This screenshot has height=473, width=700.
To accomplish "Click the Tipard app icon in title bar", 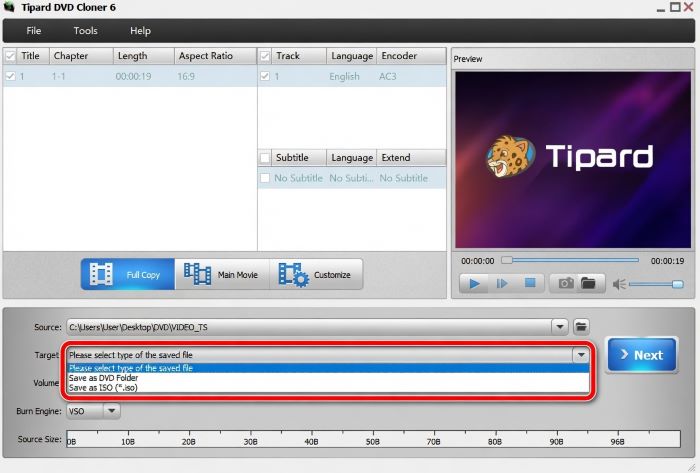I will coord(9,7).
